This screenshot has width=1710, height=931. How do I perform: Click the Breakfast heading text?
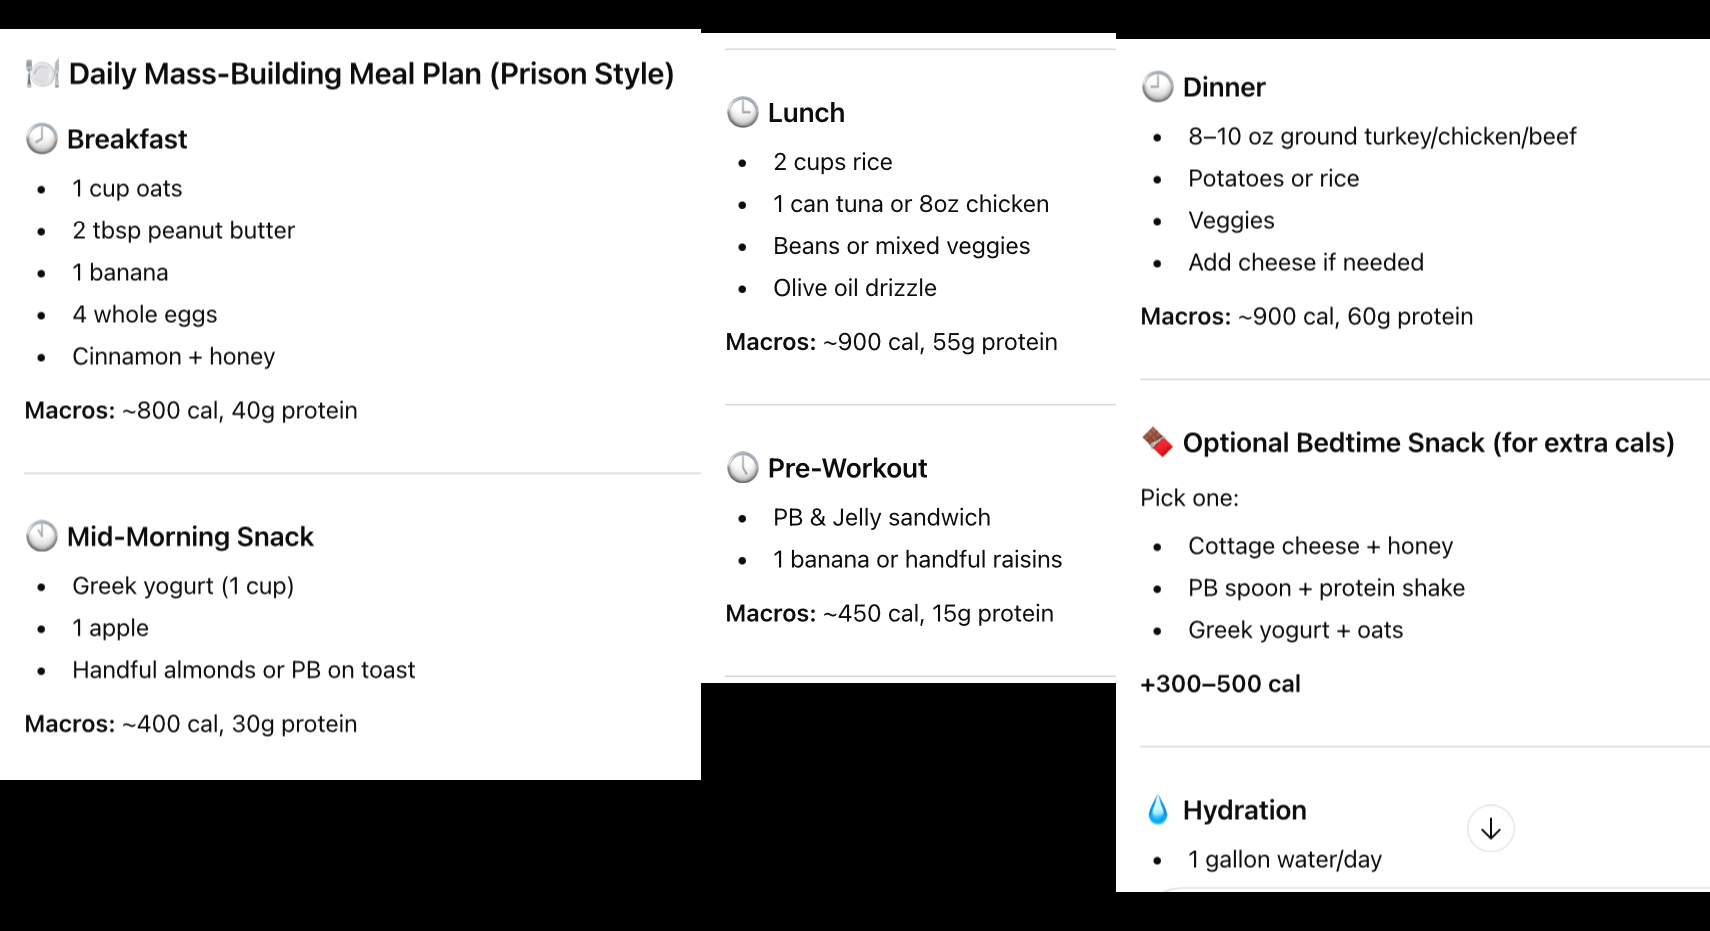coord(127,139)
